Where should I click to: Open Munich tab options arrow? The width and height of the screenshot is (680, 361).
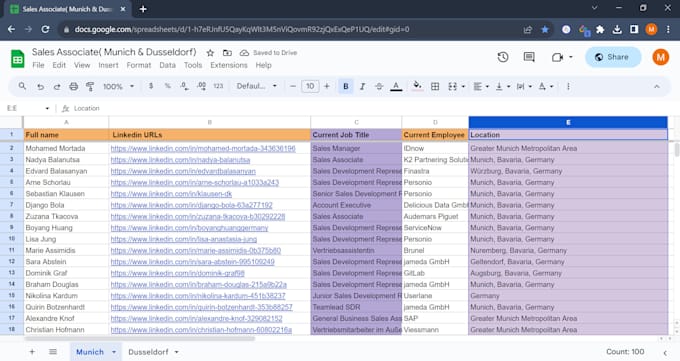pos(114,352)
